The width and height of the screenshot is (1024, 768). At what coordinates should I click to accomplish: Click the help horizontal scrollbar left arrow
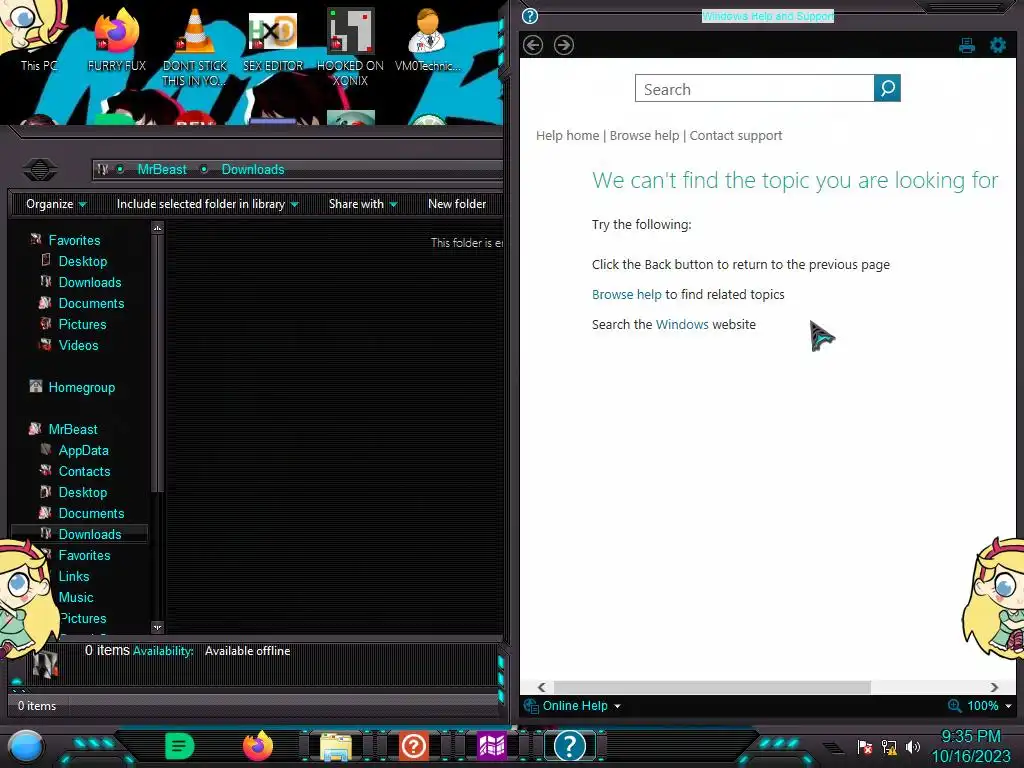pos(541,687)
